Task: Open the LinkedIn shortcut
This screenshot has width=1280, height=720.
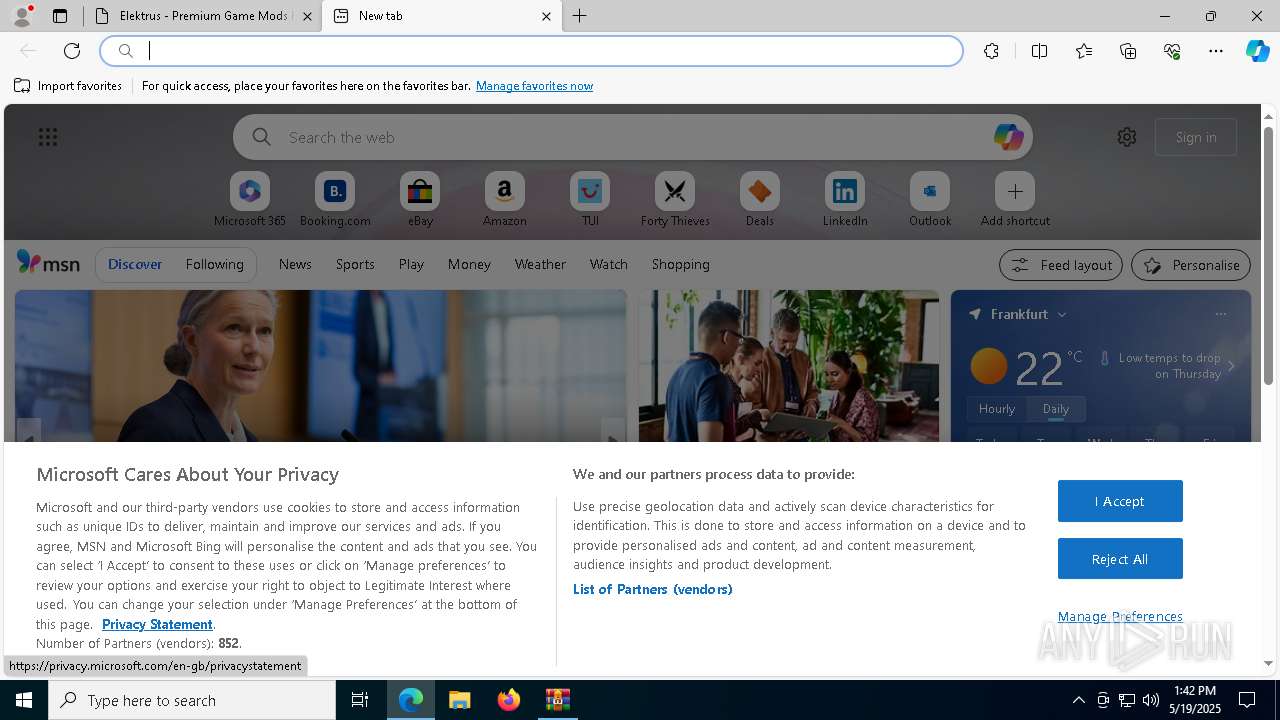Action: 845,199
